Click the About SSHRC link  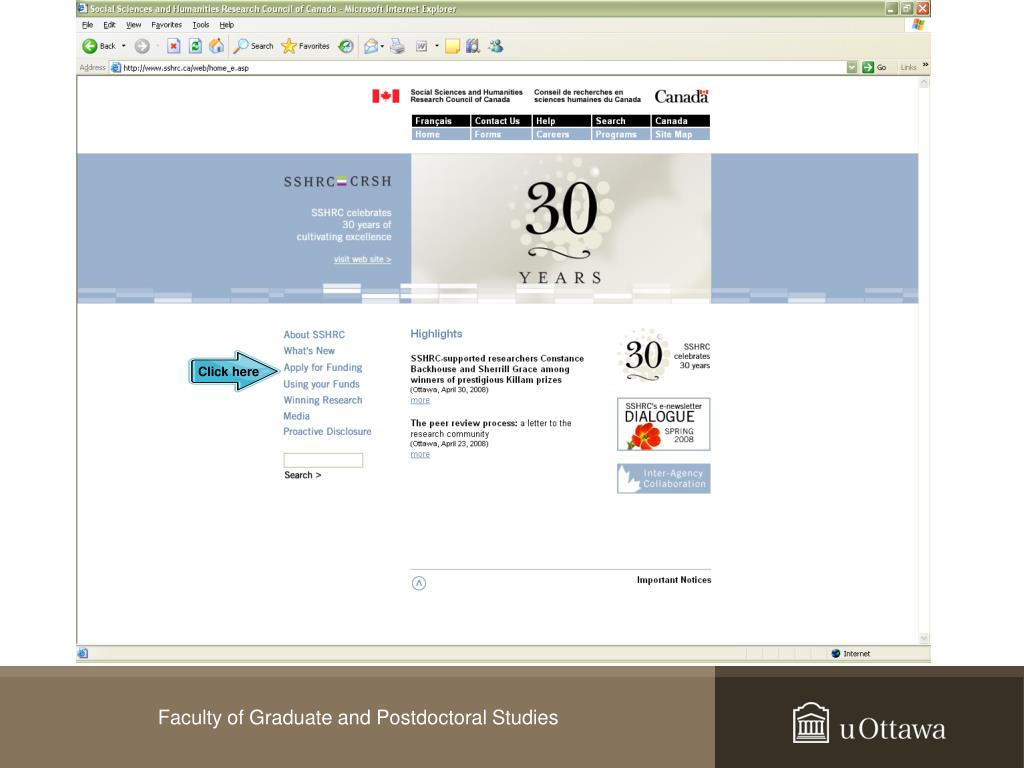pyautogui.click(x=314, y=334)
